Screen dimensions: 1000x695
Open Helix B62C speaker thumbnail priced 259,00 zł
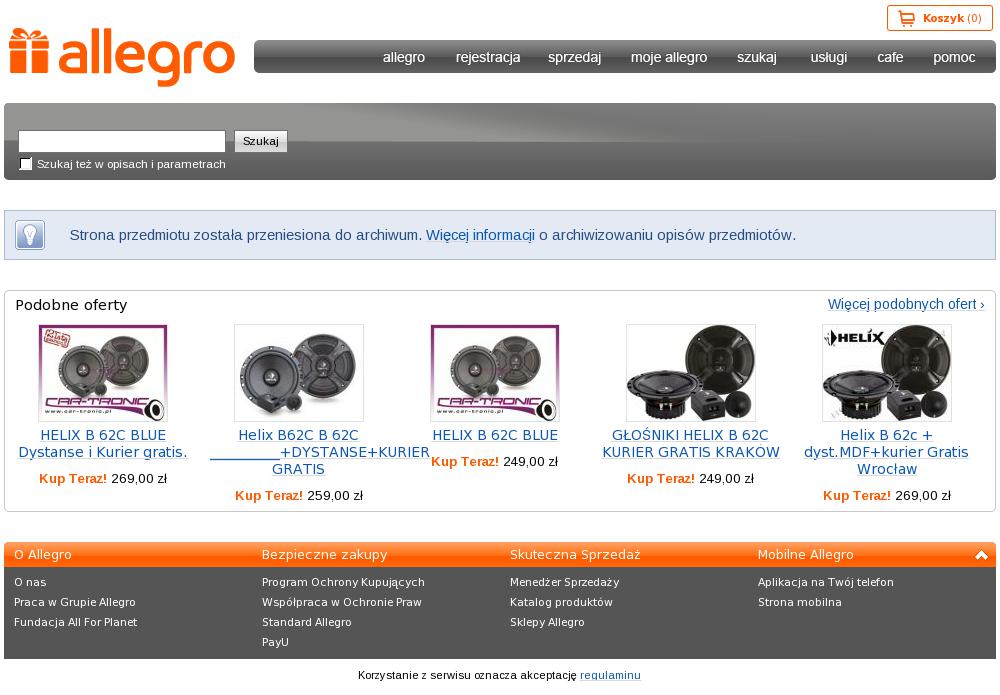pos(298,373)
